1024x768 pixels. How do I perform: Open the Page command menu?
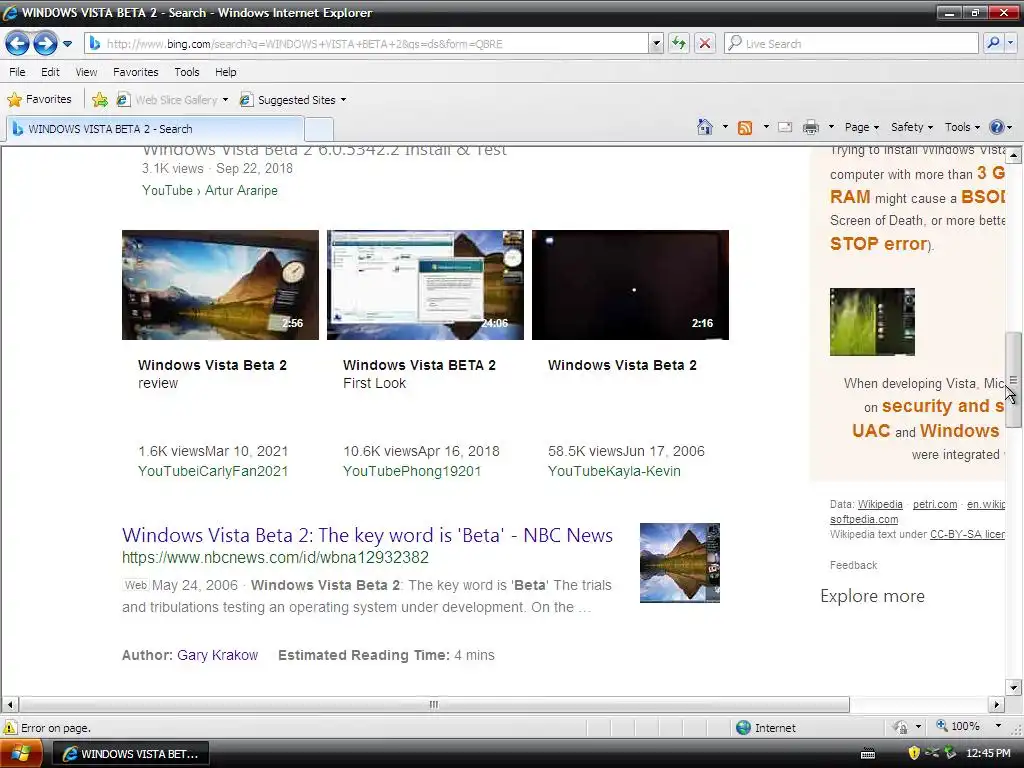click(x=862, y=127)
